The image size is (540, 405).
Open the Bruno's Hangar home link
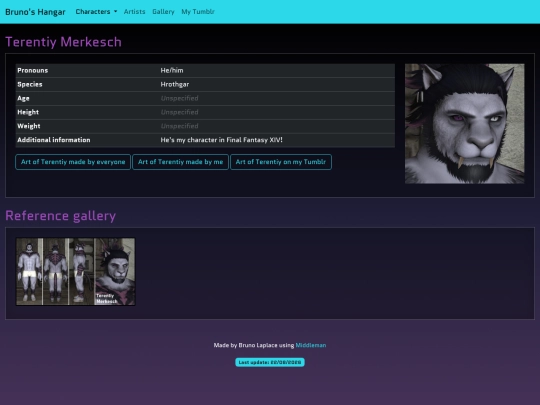click(35, 12)
